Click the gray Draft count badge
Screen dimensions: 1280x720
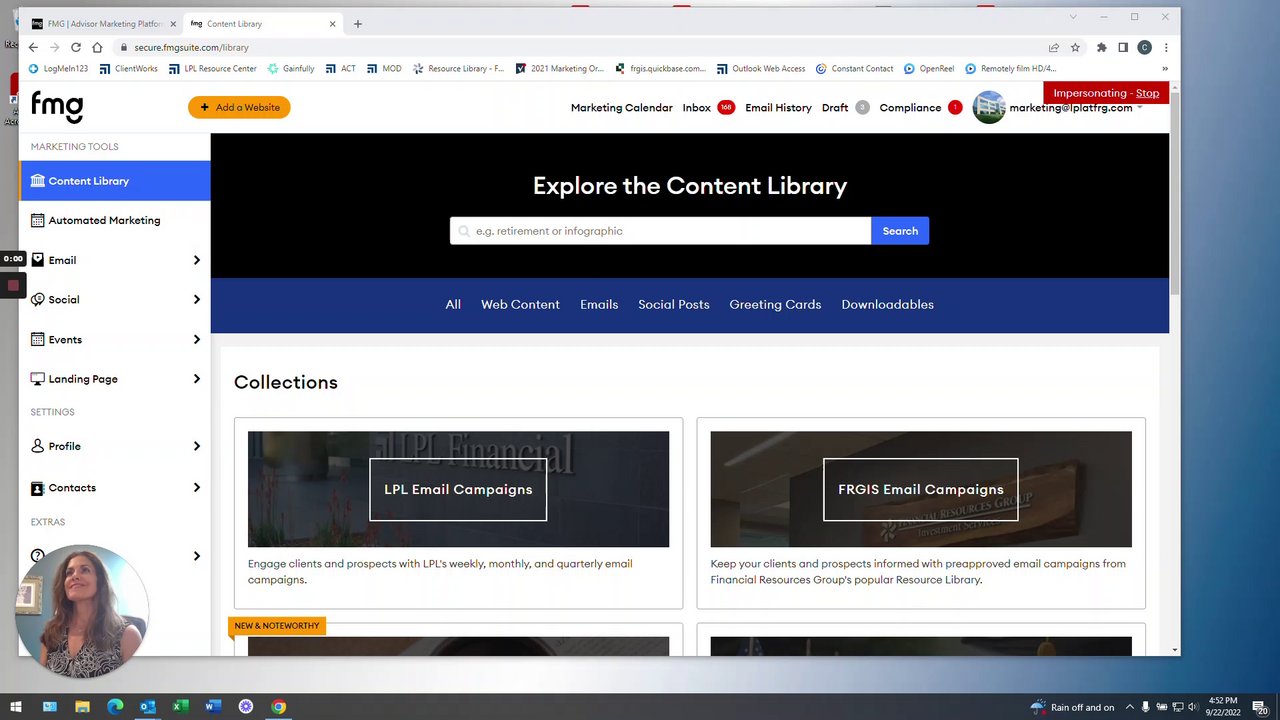pos(862,108)
